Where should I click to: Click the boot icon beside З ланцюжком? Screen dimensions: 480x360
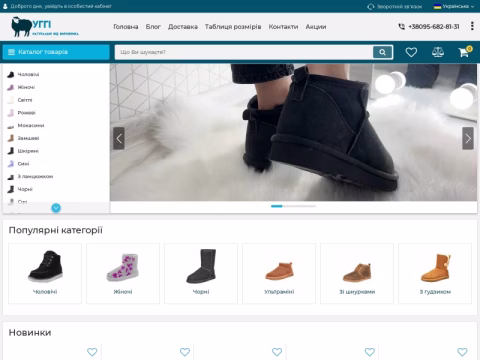pos(11,177)
